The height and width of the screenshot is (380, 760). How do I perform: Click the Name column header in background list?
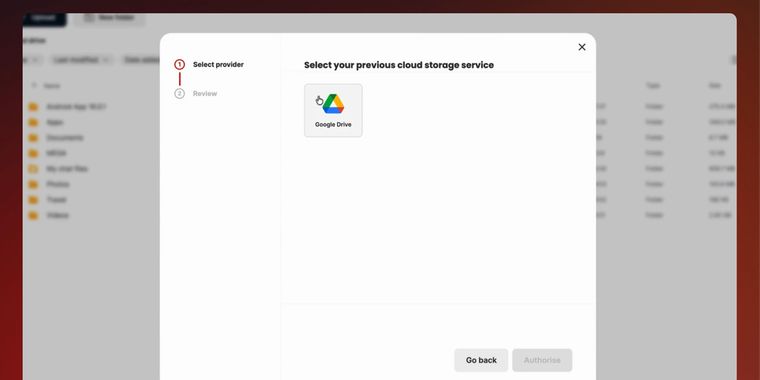(x=52, y=86)
